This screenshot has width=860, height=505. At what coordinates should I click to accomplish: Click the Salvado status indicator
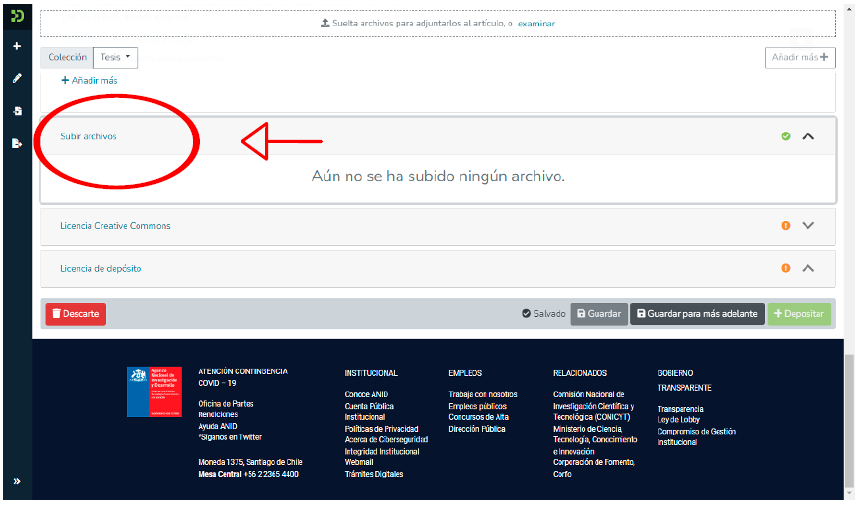coord(544,314)
